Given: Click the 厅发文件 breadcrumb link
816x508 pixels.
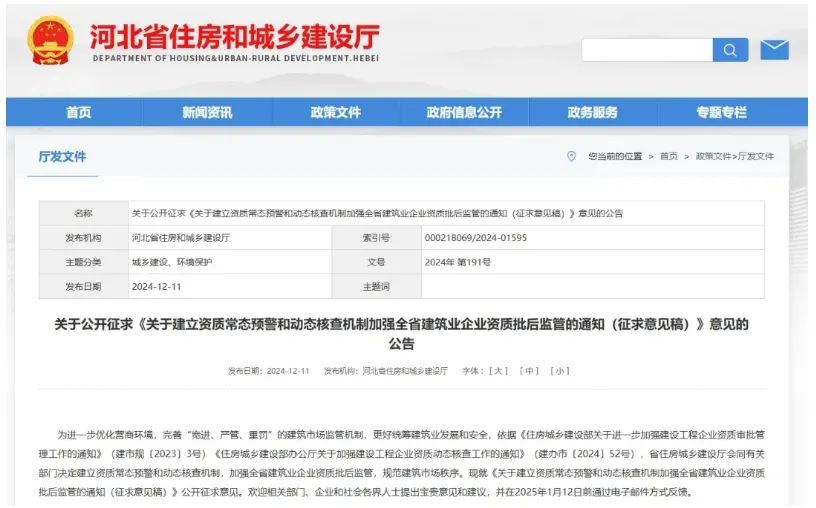Looking at the screenshot, I should (x=756, y=157).
